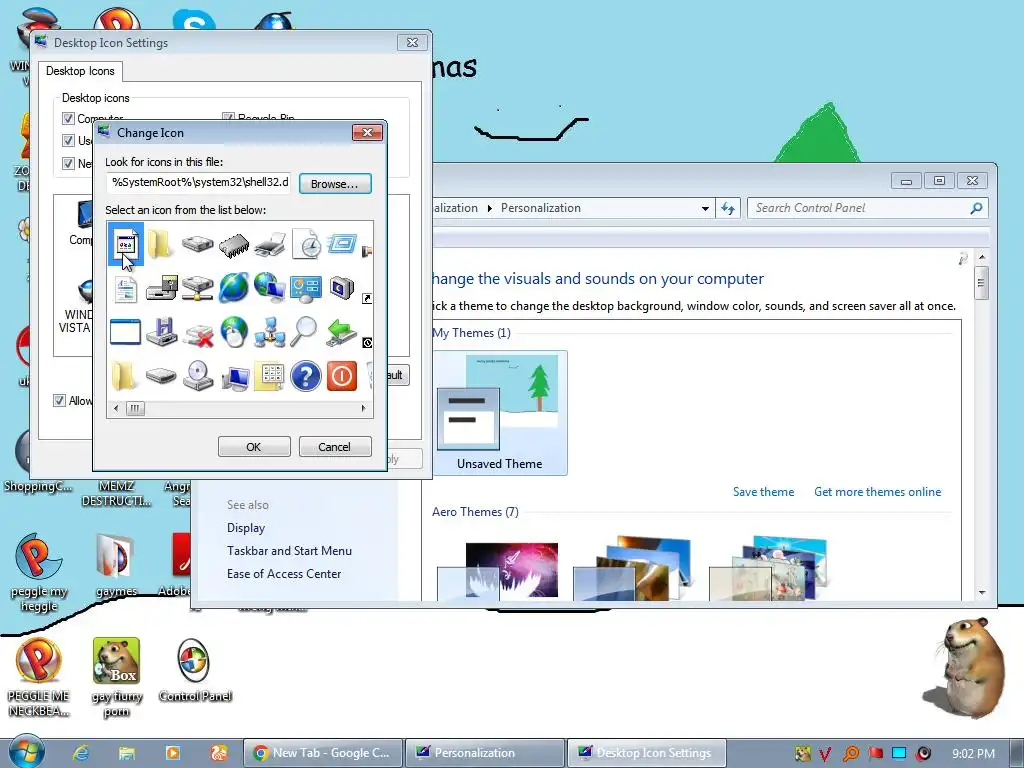Viewport: 1024px width, 768px height.
Task: Click the help icon in Personalization window
Action: click(x=963, y=259)
